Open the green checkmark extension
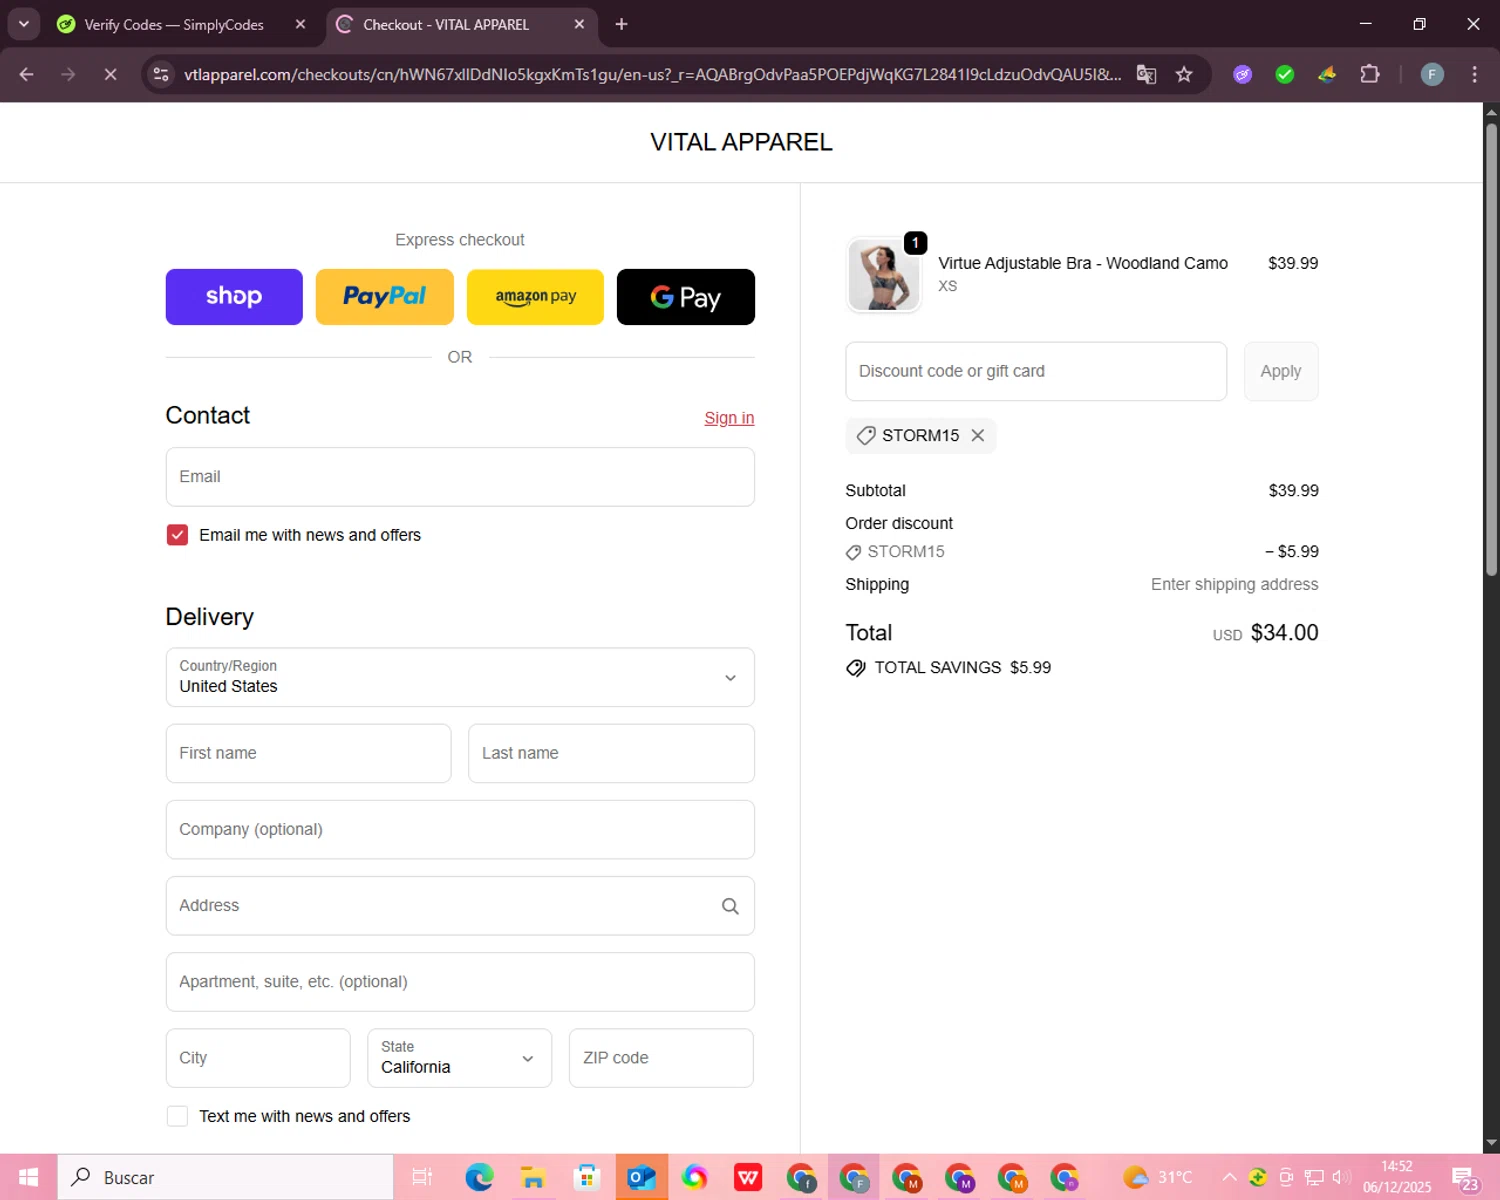 point(1285,74)
